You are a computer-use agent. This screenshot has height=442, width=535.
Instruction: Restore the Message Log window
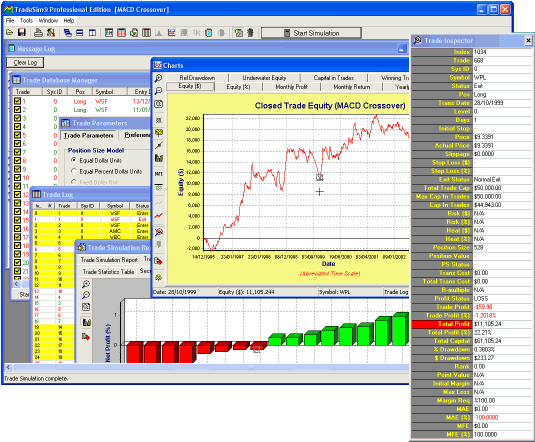point(403,49)
